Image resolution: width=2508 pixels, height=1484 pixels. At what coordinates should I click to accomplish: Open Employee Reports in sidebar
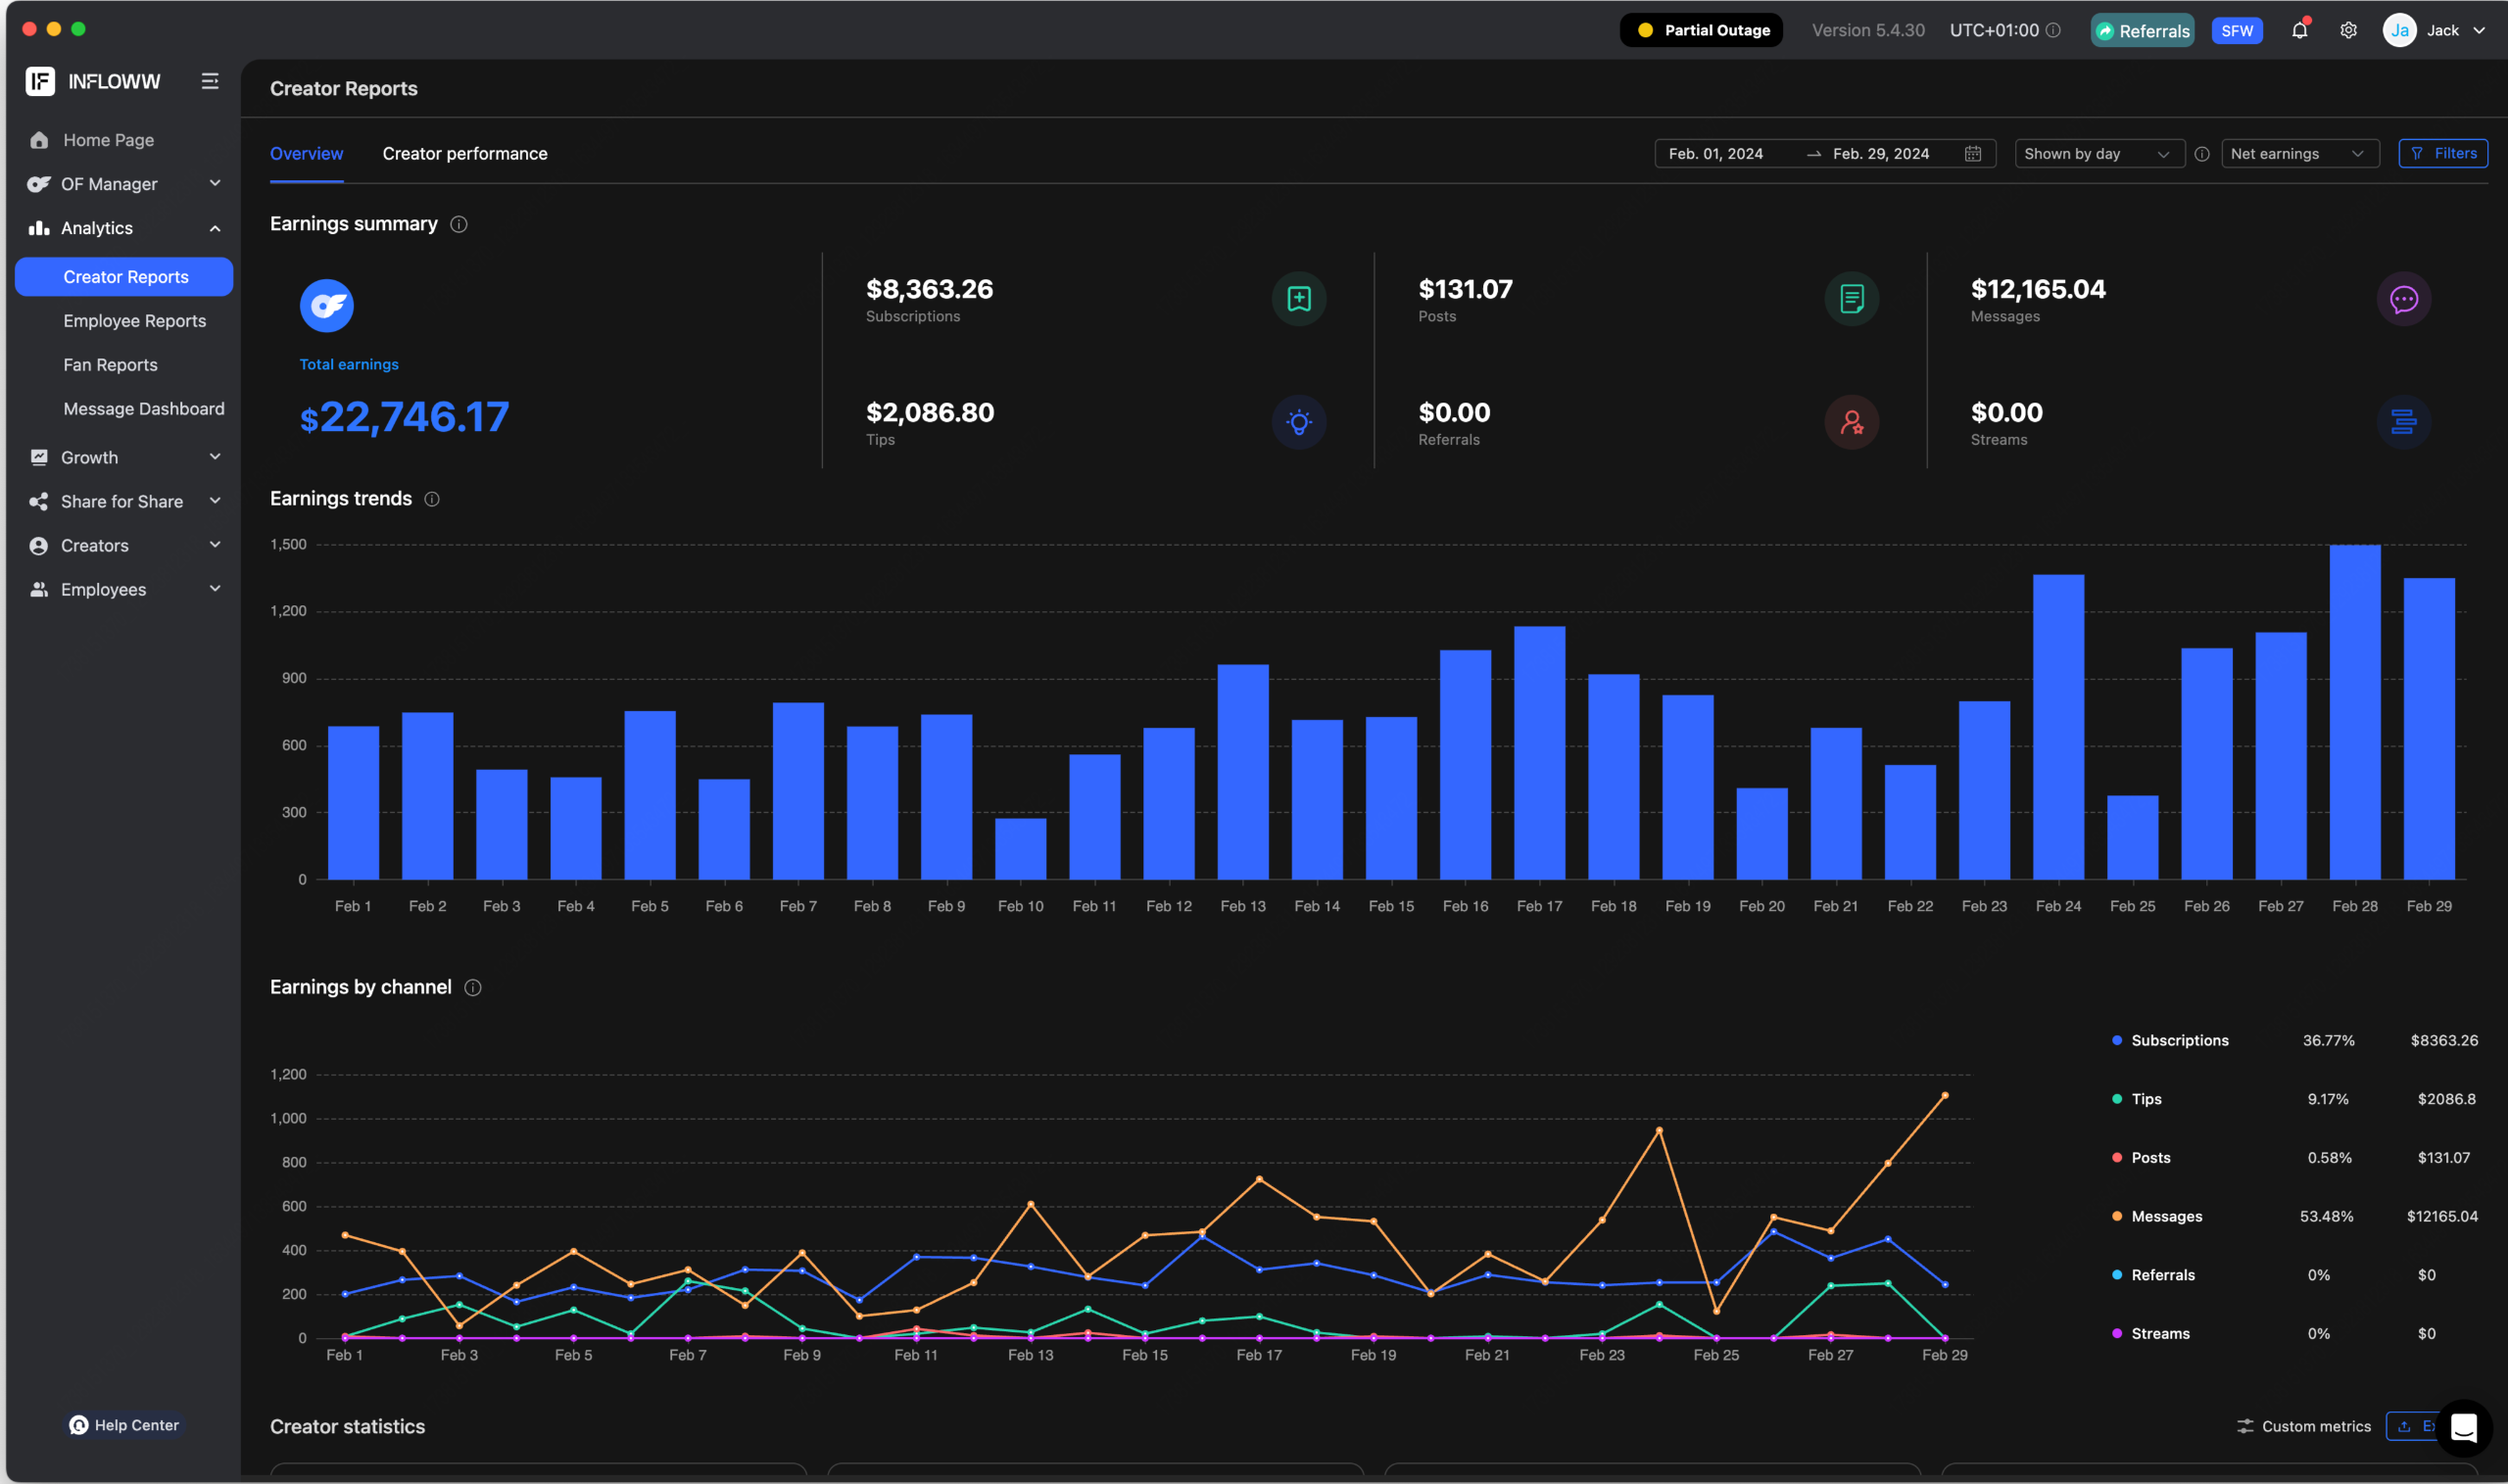point(134,321)
